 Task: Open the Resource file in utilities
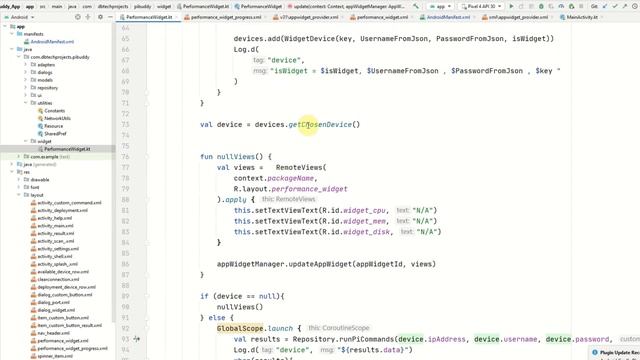point(53,126)
